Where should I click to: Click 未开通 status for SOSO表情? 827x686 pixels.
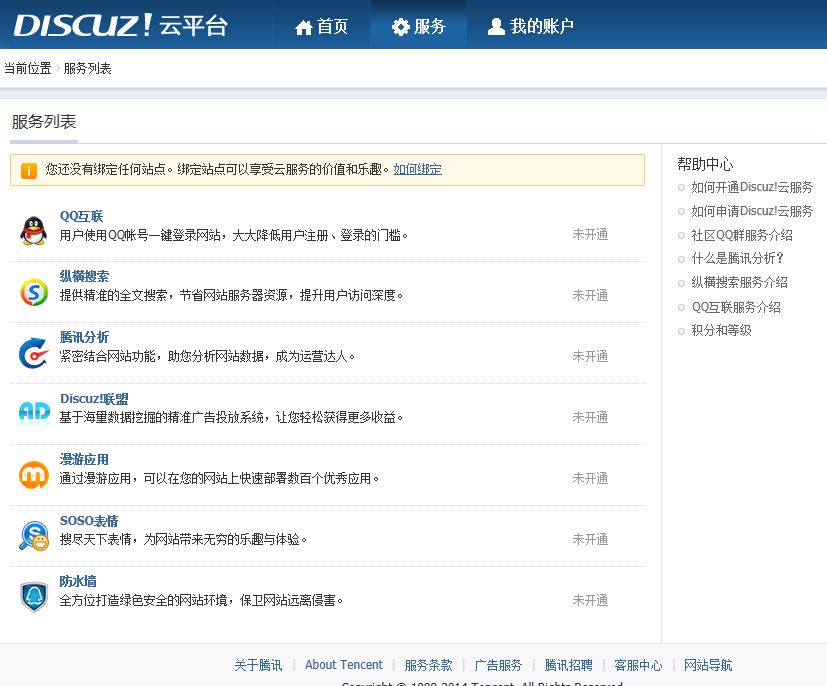(590, 539)
